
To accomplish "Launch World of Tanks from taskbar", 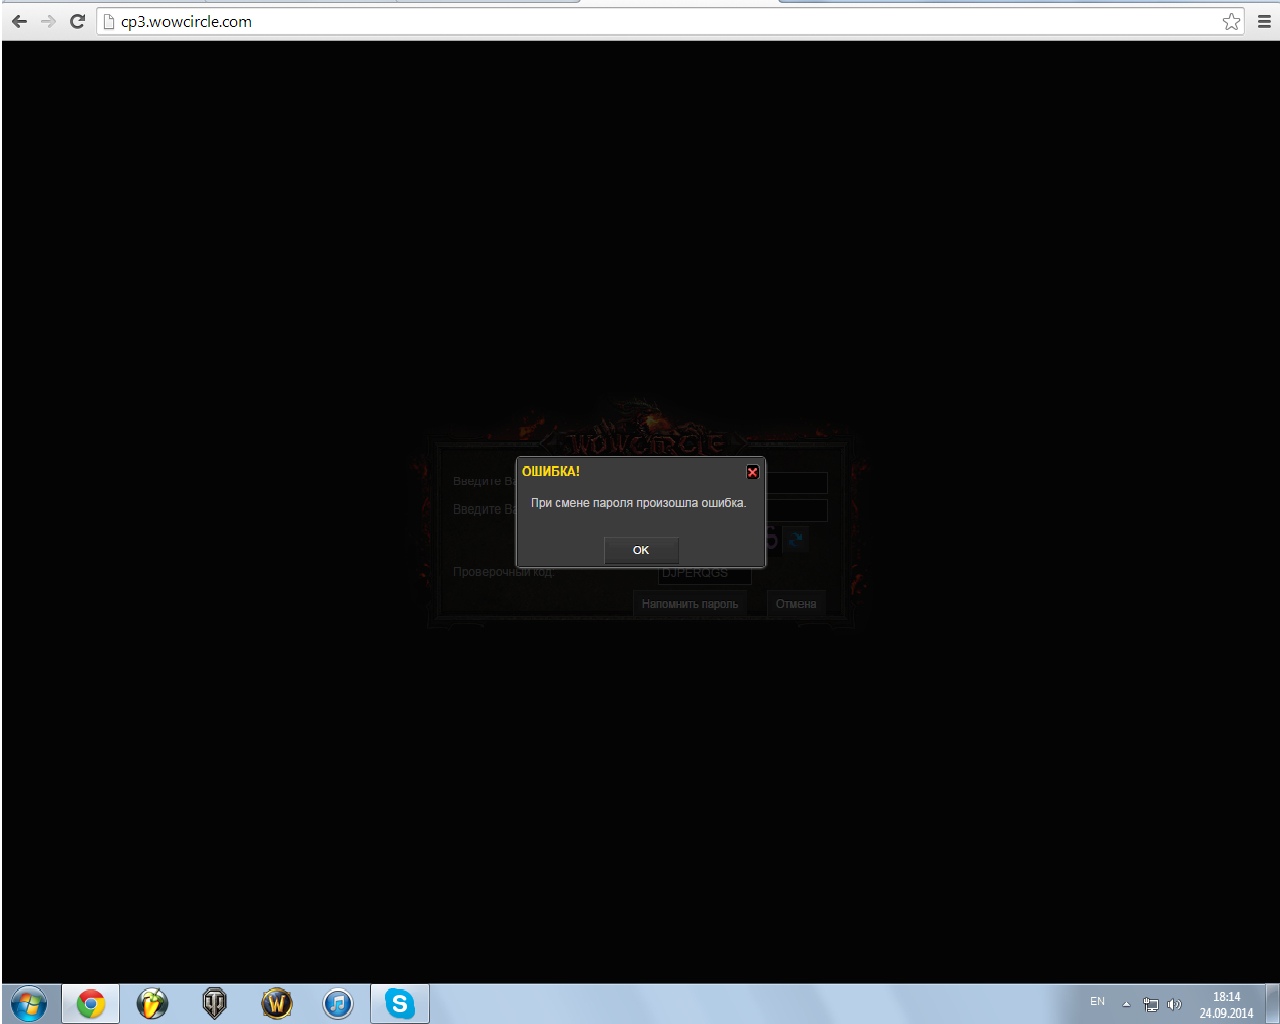I will tap(214, 1003).
